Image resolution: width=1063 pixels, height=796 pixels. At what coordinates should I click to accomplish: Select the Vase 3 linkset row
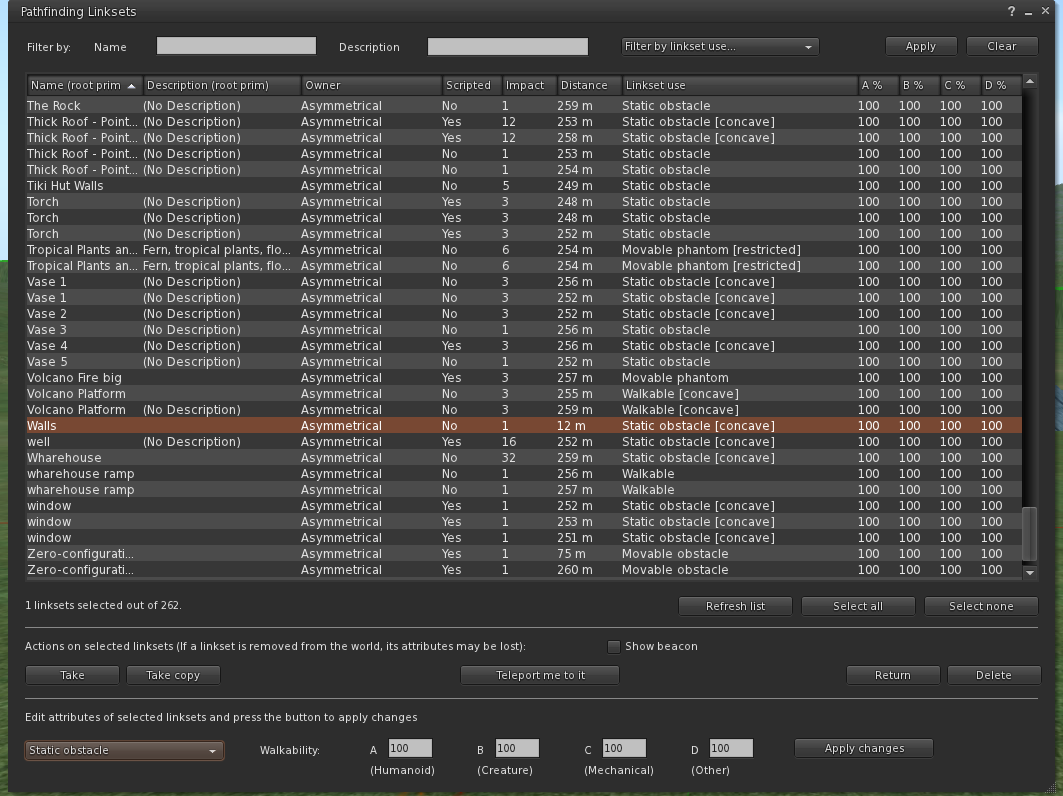pyautogui.click(x=523, y=330)
